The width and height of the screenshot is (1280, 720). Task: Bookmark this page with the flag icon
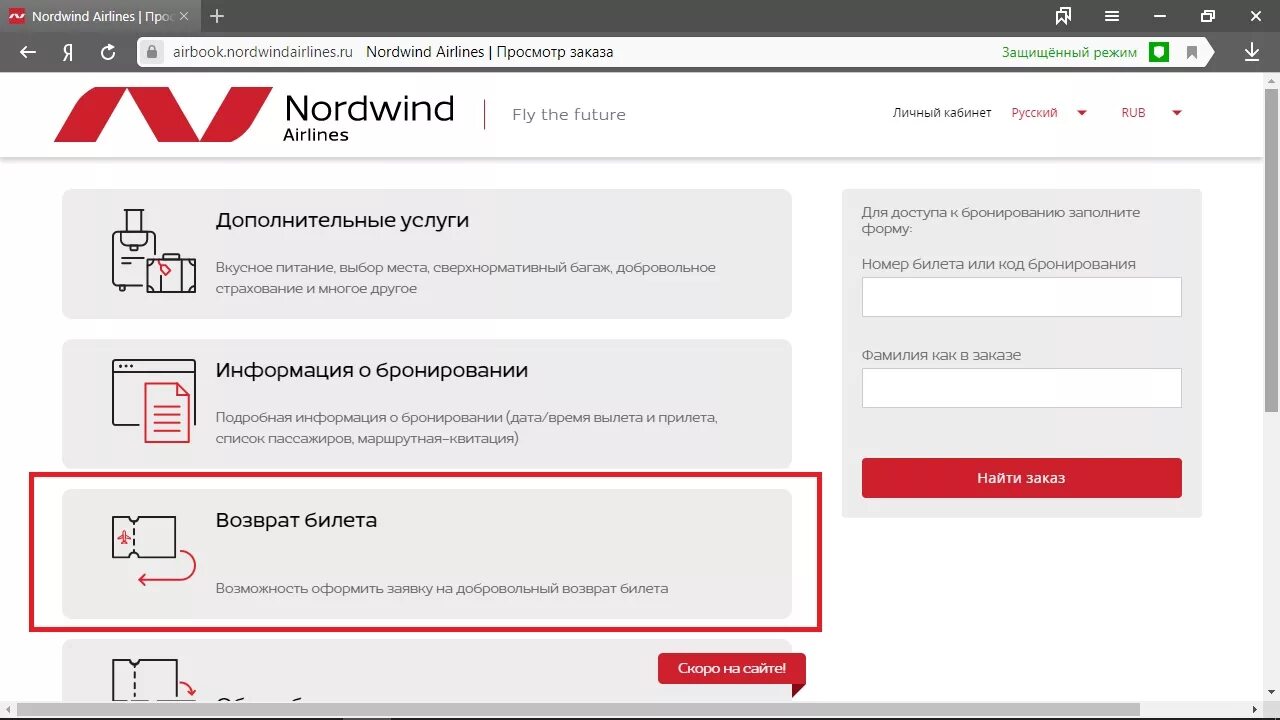pyautogui.click(x=1192, y=52)
